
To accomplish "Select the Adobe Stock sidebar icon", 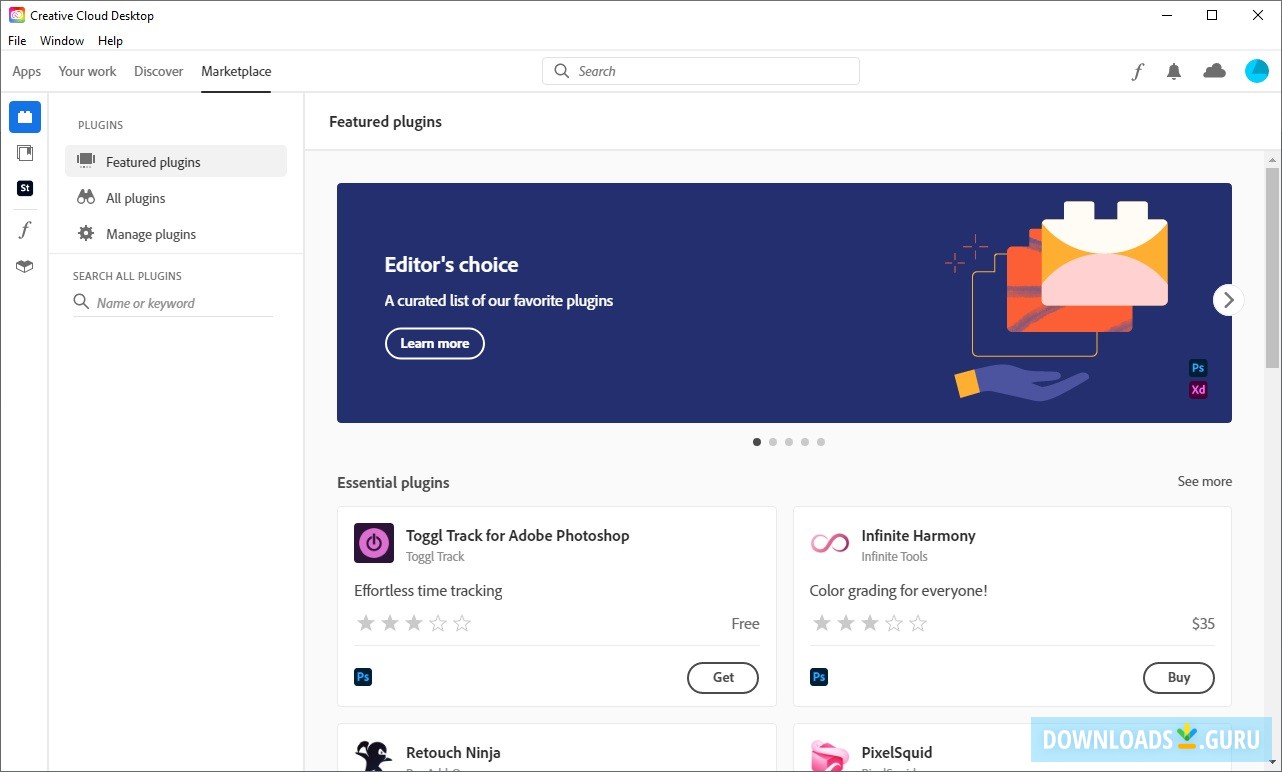I will 25,188.
